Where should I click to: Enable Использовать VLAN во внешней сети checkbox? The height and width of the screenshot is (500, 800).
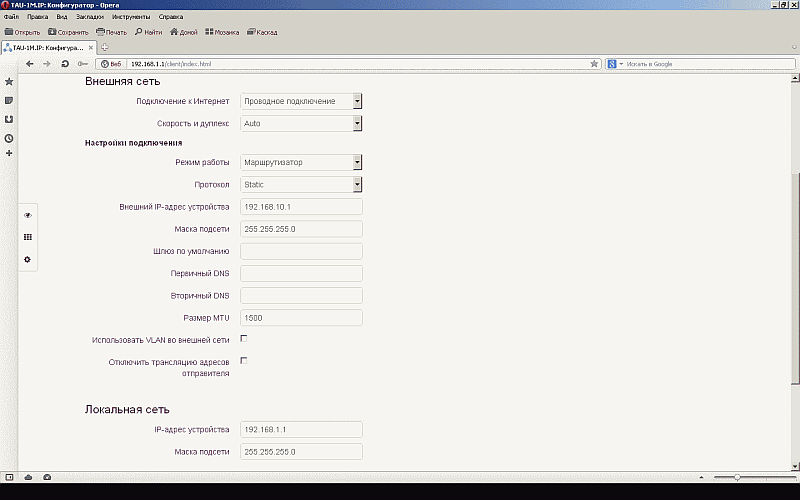(x=244, y=338)
